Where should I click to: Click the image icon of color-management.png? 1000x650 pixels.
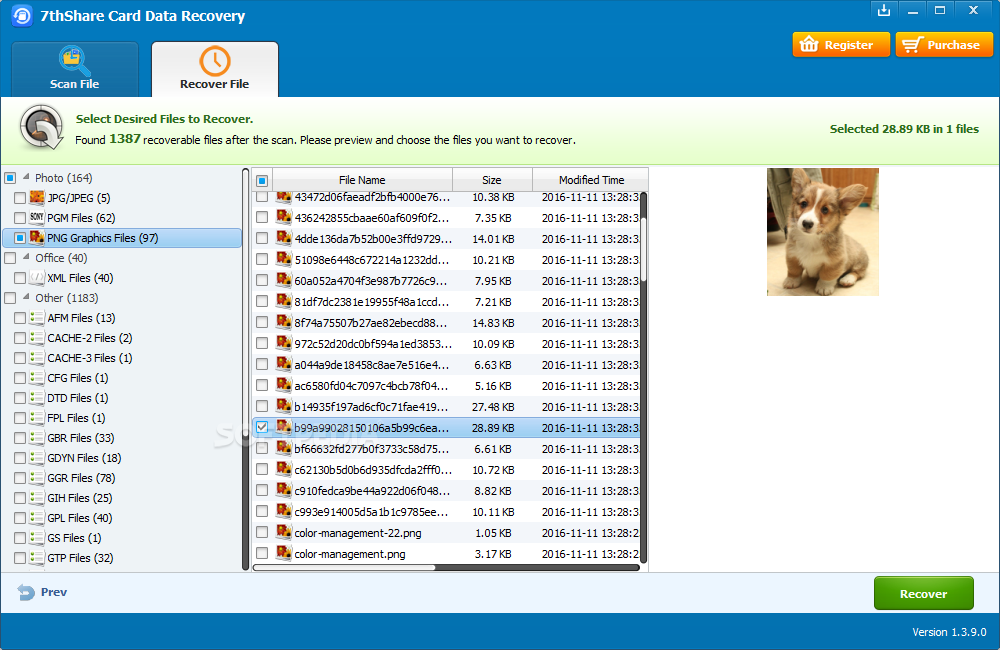[284, 554]
